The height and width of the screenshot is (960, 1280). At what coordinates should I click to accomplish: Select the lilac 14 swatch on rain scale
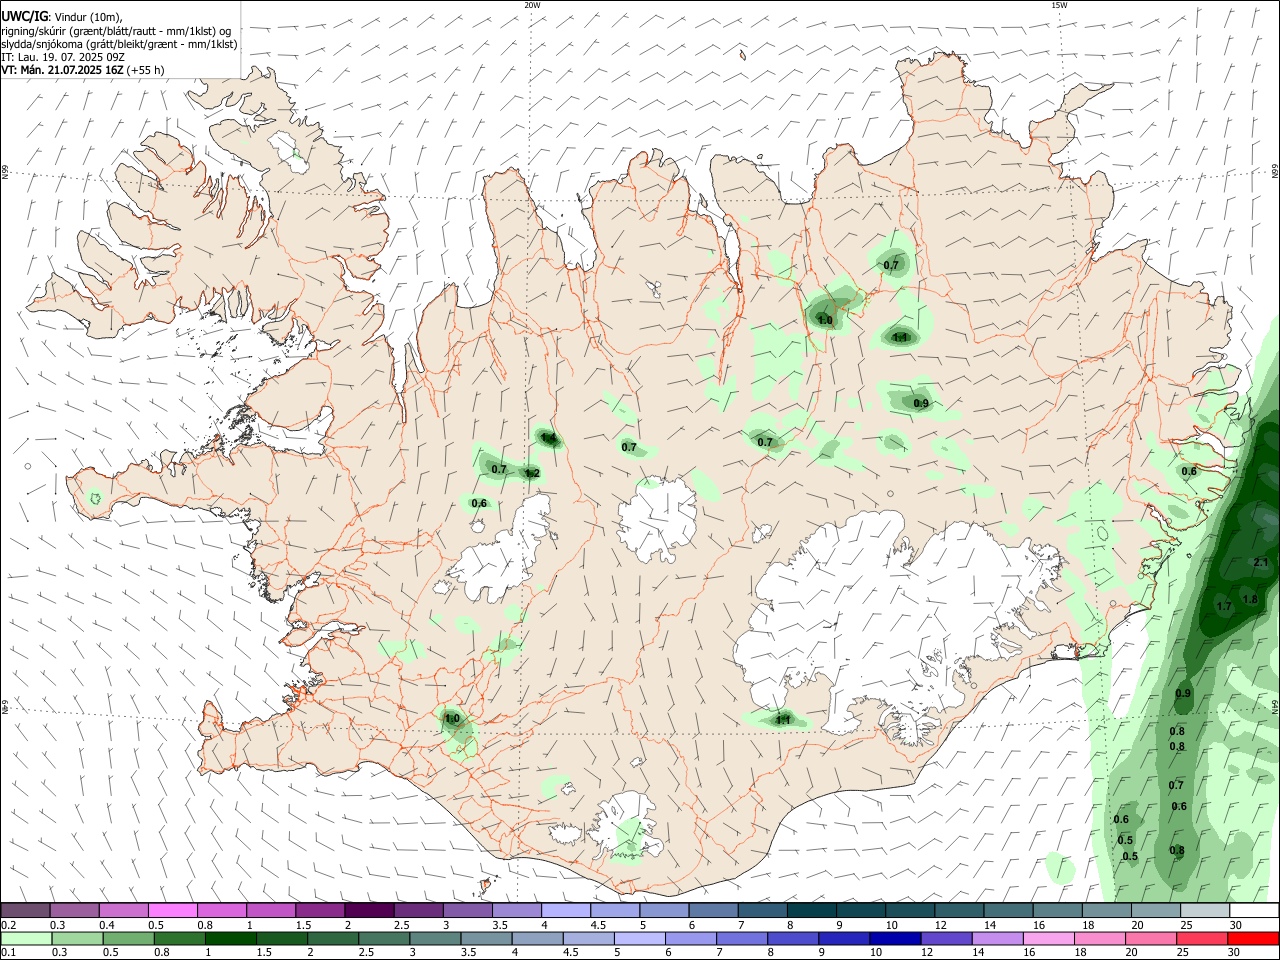(x=999, y=939)
